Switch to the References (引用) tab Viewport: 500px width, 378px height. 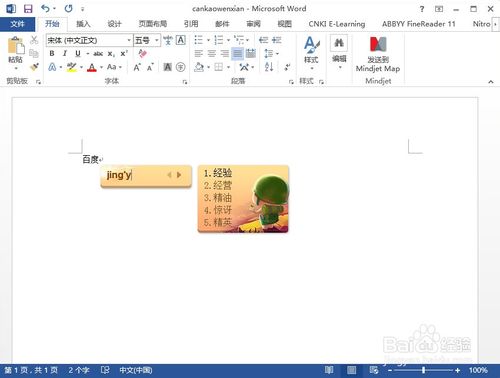click(191, 24)
